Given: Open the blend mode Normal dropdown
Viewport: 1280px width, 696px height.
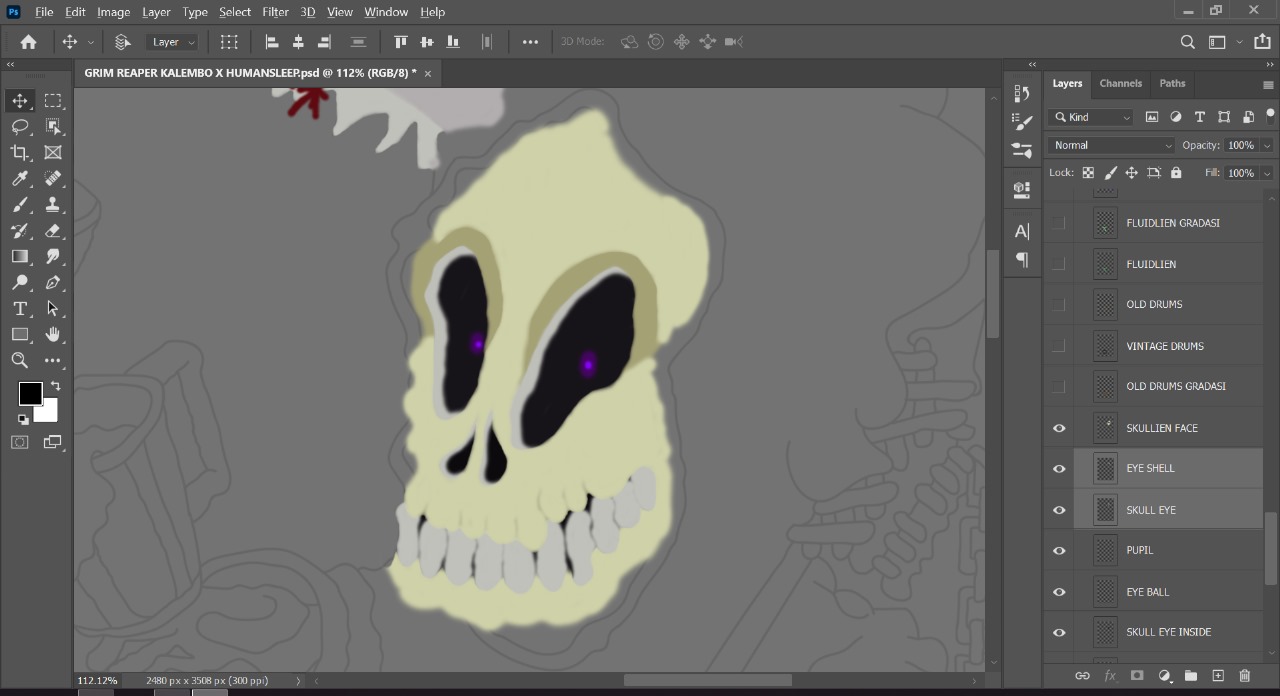Looking at the screenshot, I should click(1111, 145).
